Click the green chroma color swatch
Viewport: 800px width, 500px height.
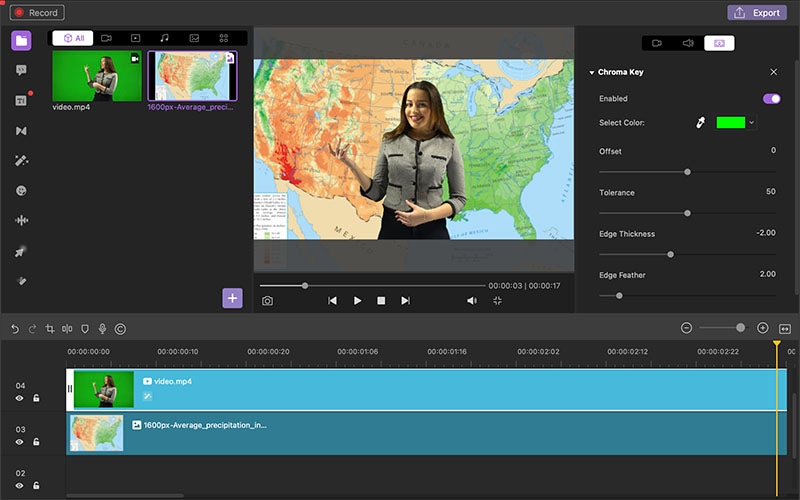731,122
